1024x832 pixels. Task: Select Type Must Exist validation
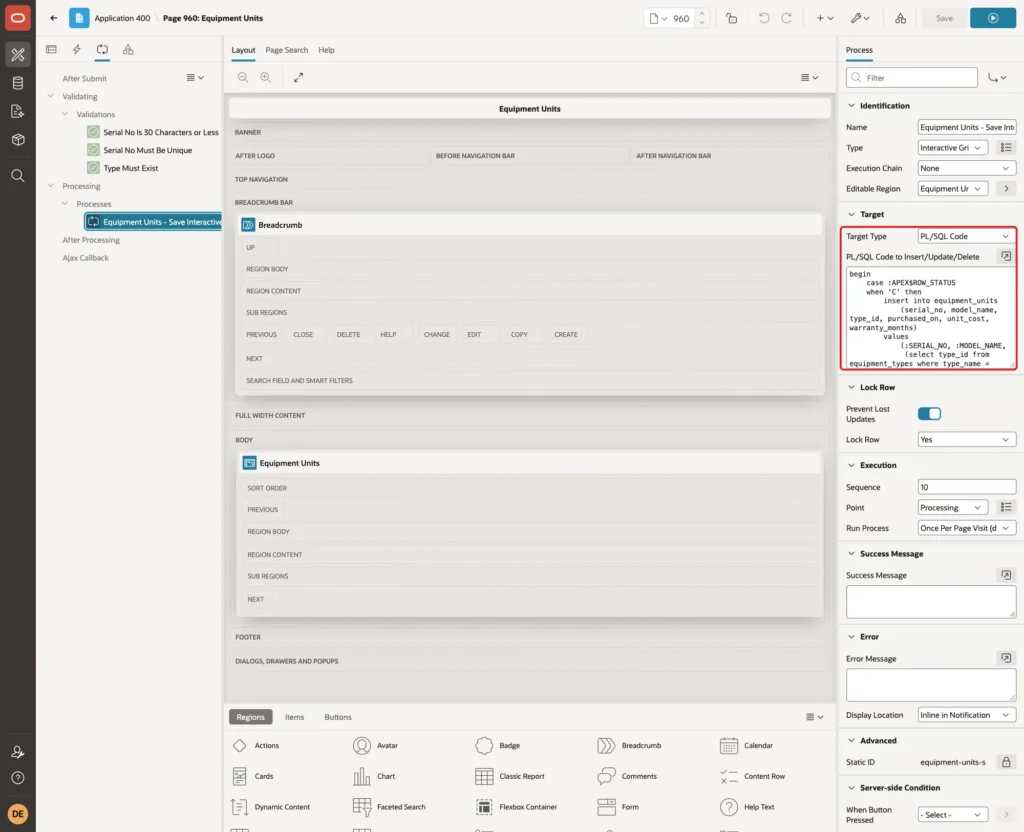pos(131,168)
